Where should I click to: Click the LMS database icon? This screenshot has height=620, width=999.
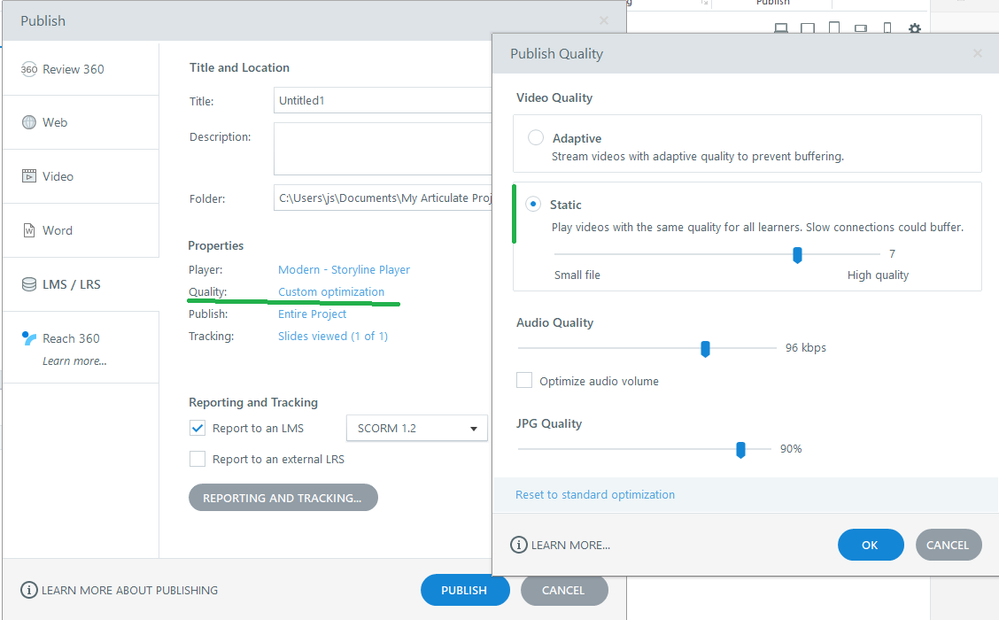(x=29, y=284)
